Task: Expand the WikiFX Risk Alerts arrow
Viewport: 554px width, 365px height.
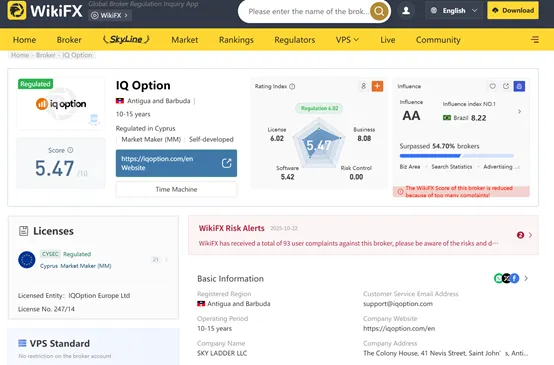Action: point(530,235)
